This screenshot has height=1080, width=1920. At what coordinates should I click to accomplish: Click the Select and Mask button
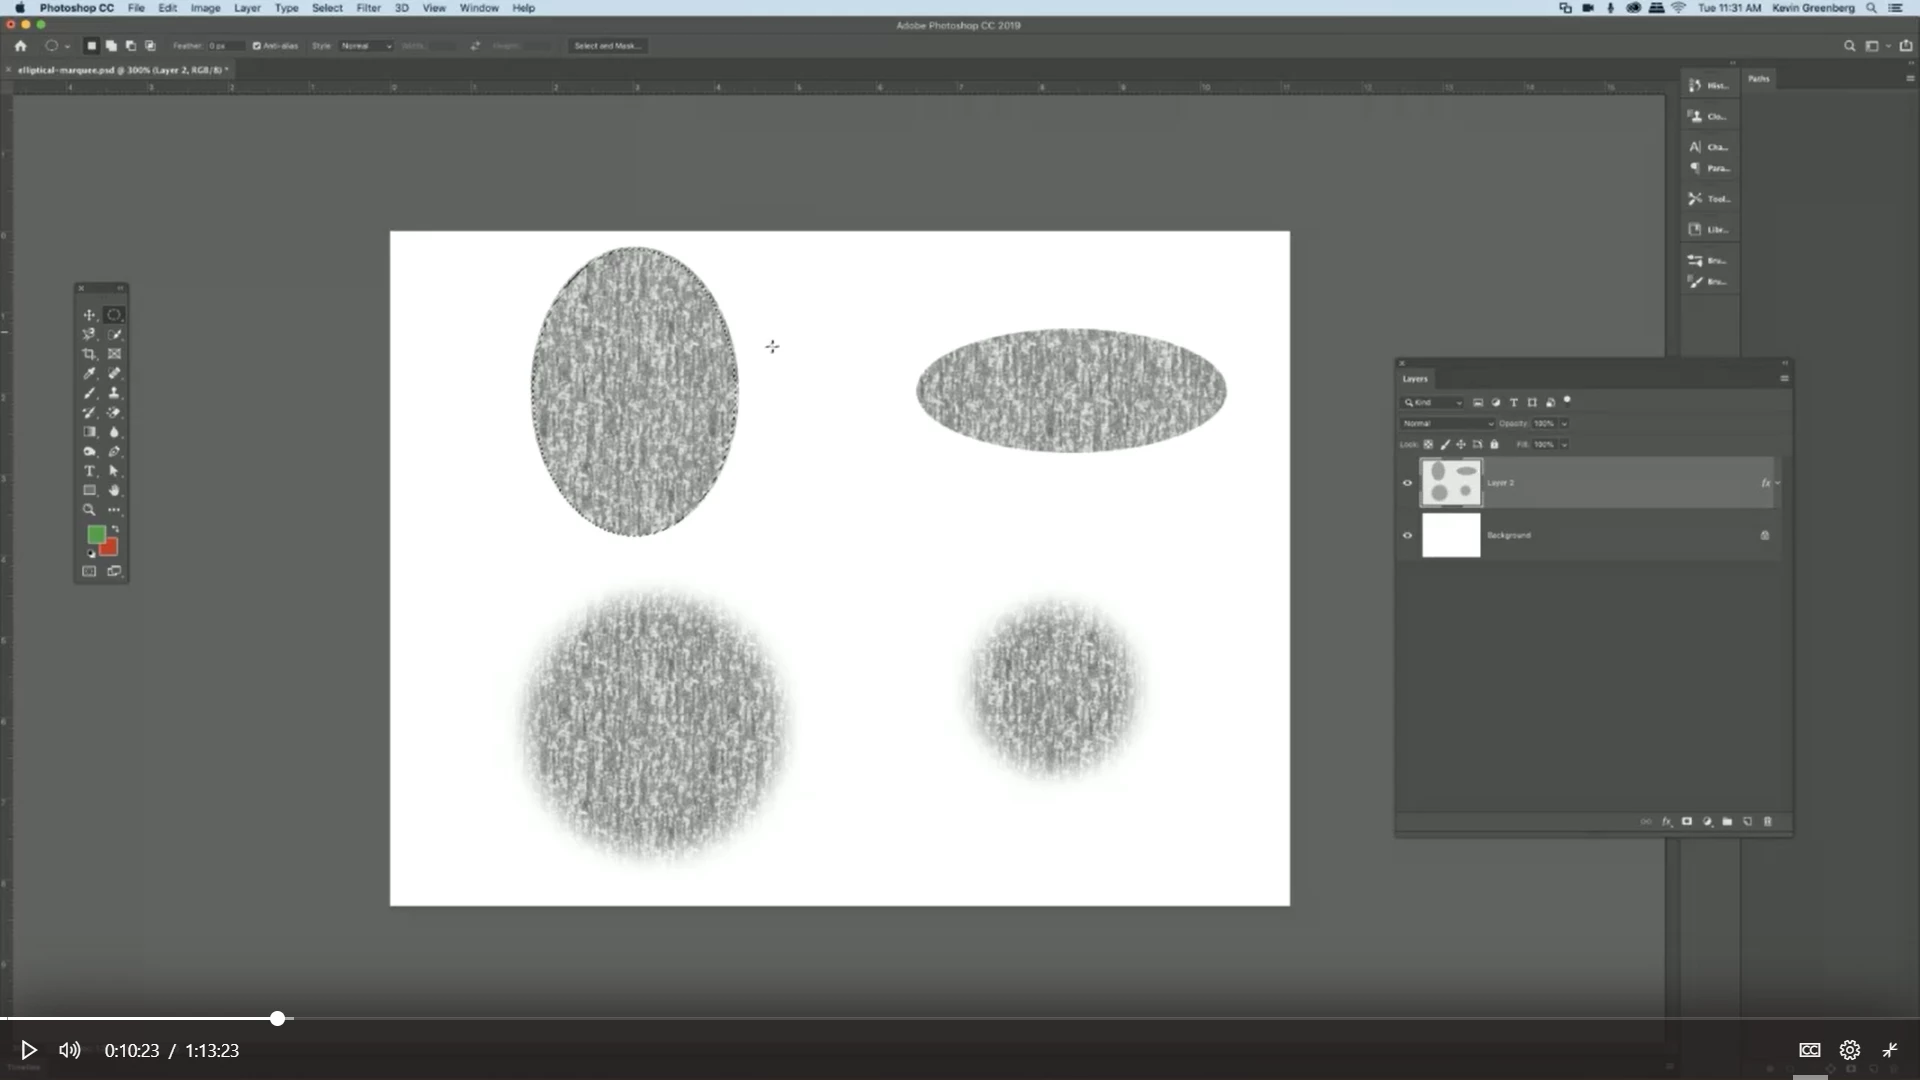coord(607,46)
